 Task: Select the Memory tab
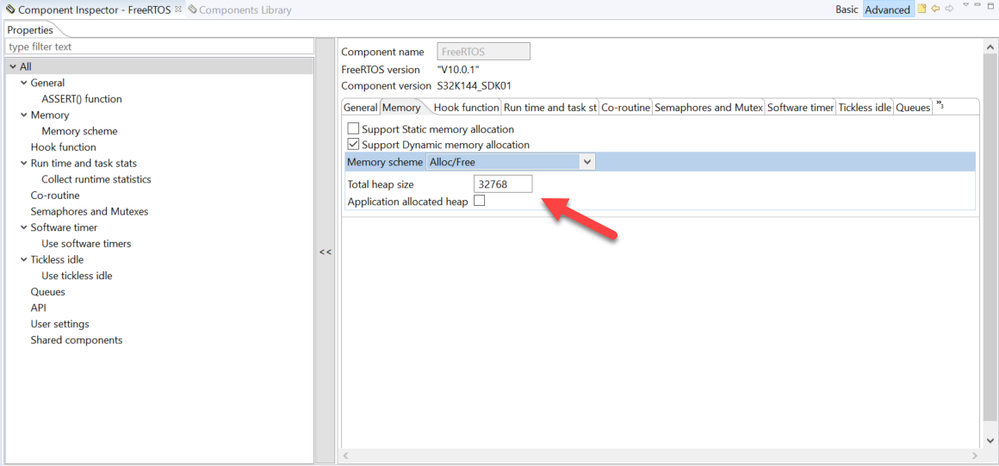tap(401, 108)
